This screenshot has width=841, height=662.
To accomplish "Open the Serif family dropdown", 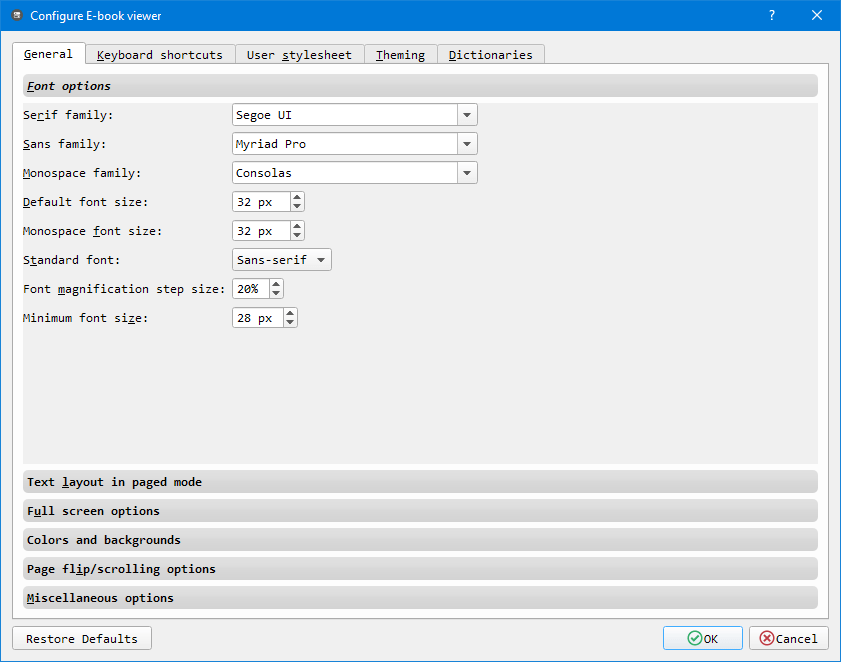I will 466,114.
